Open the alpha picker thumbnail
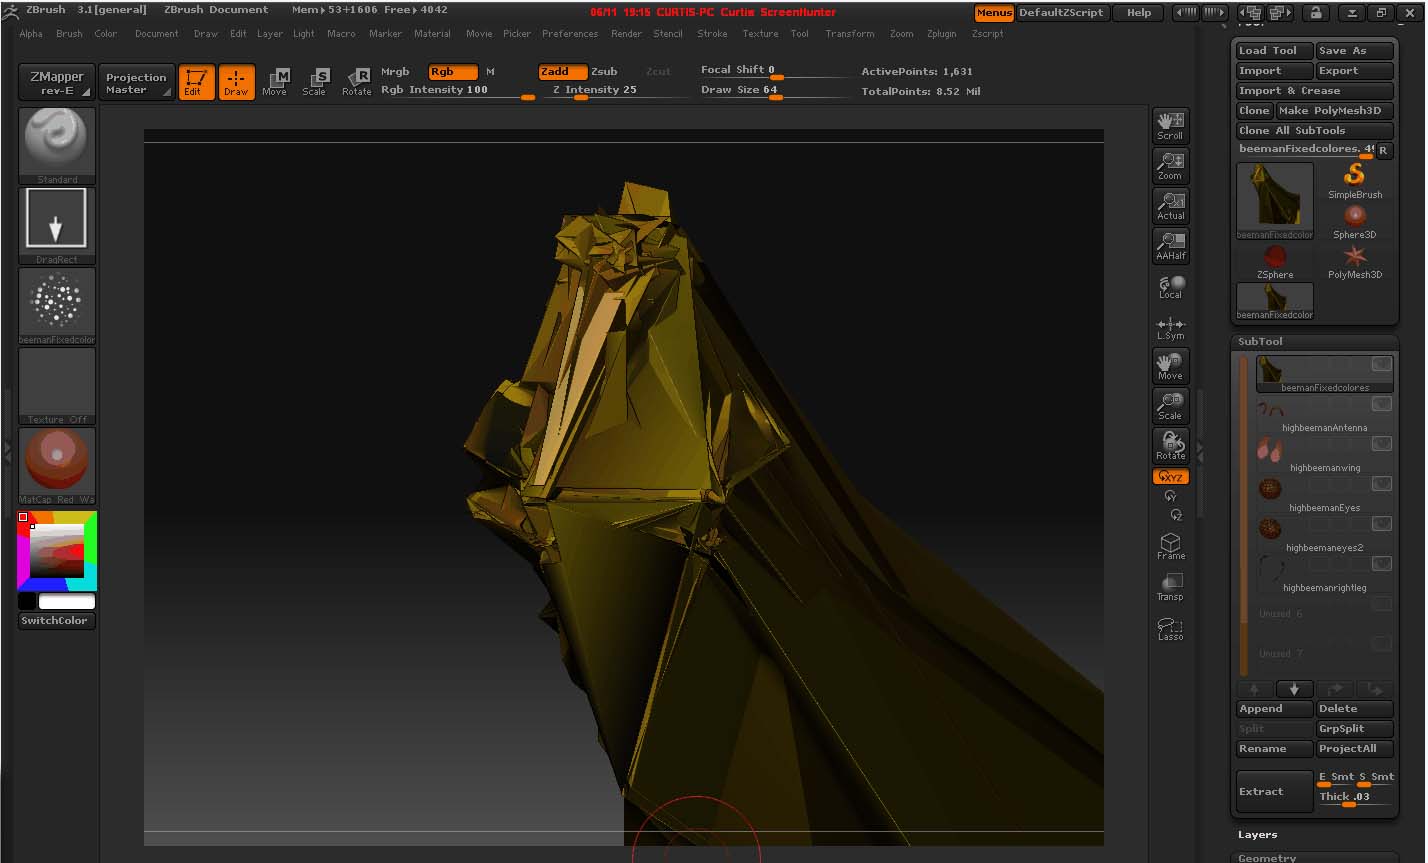The height and width of the screenshot is (863, 1428). [57, 306]
